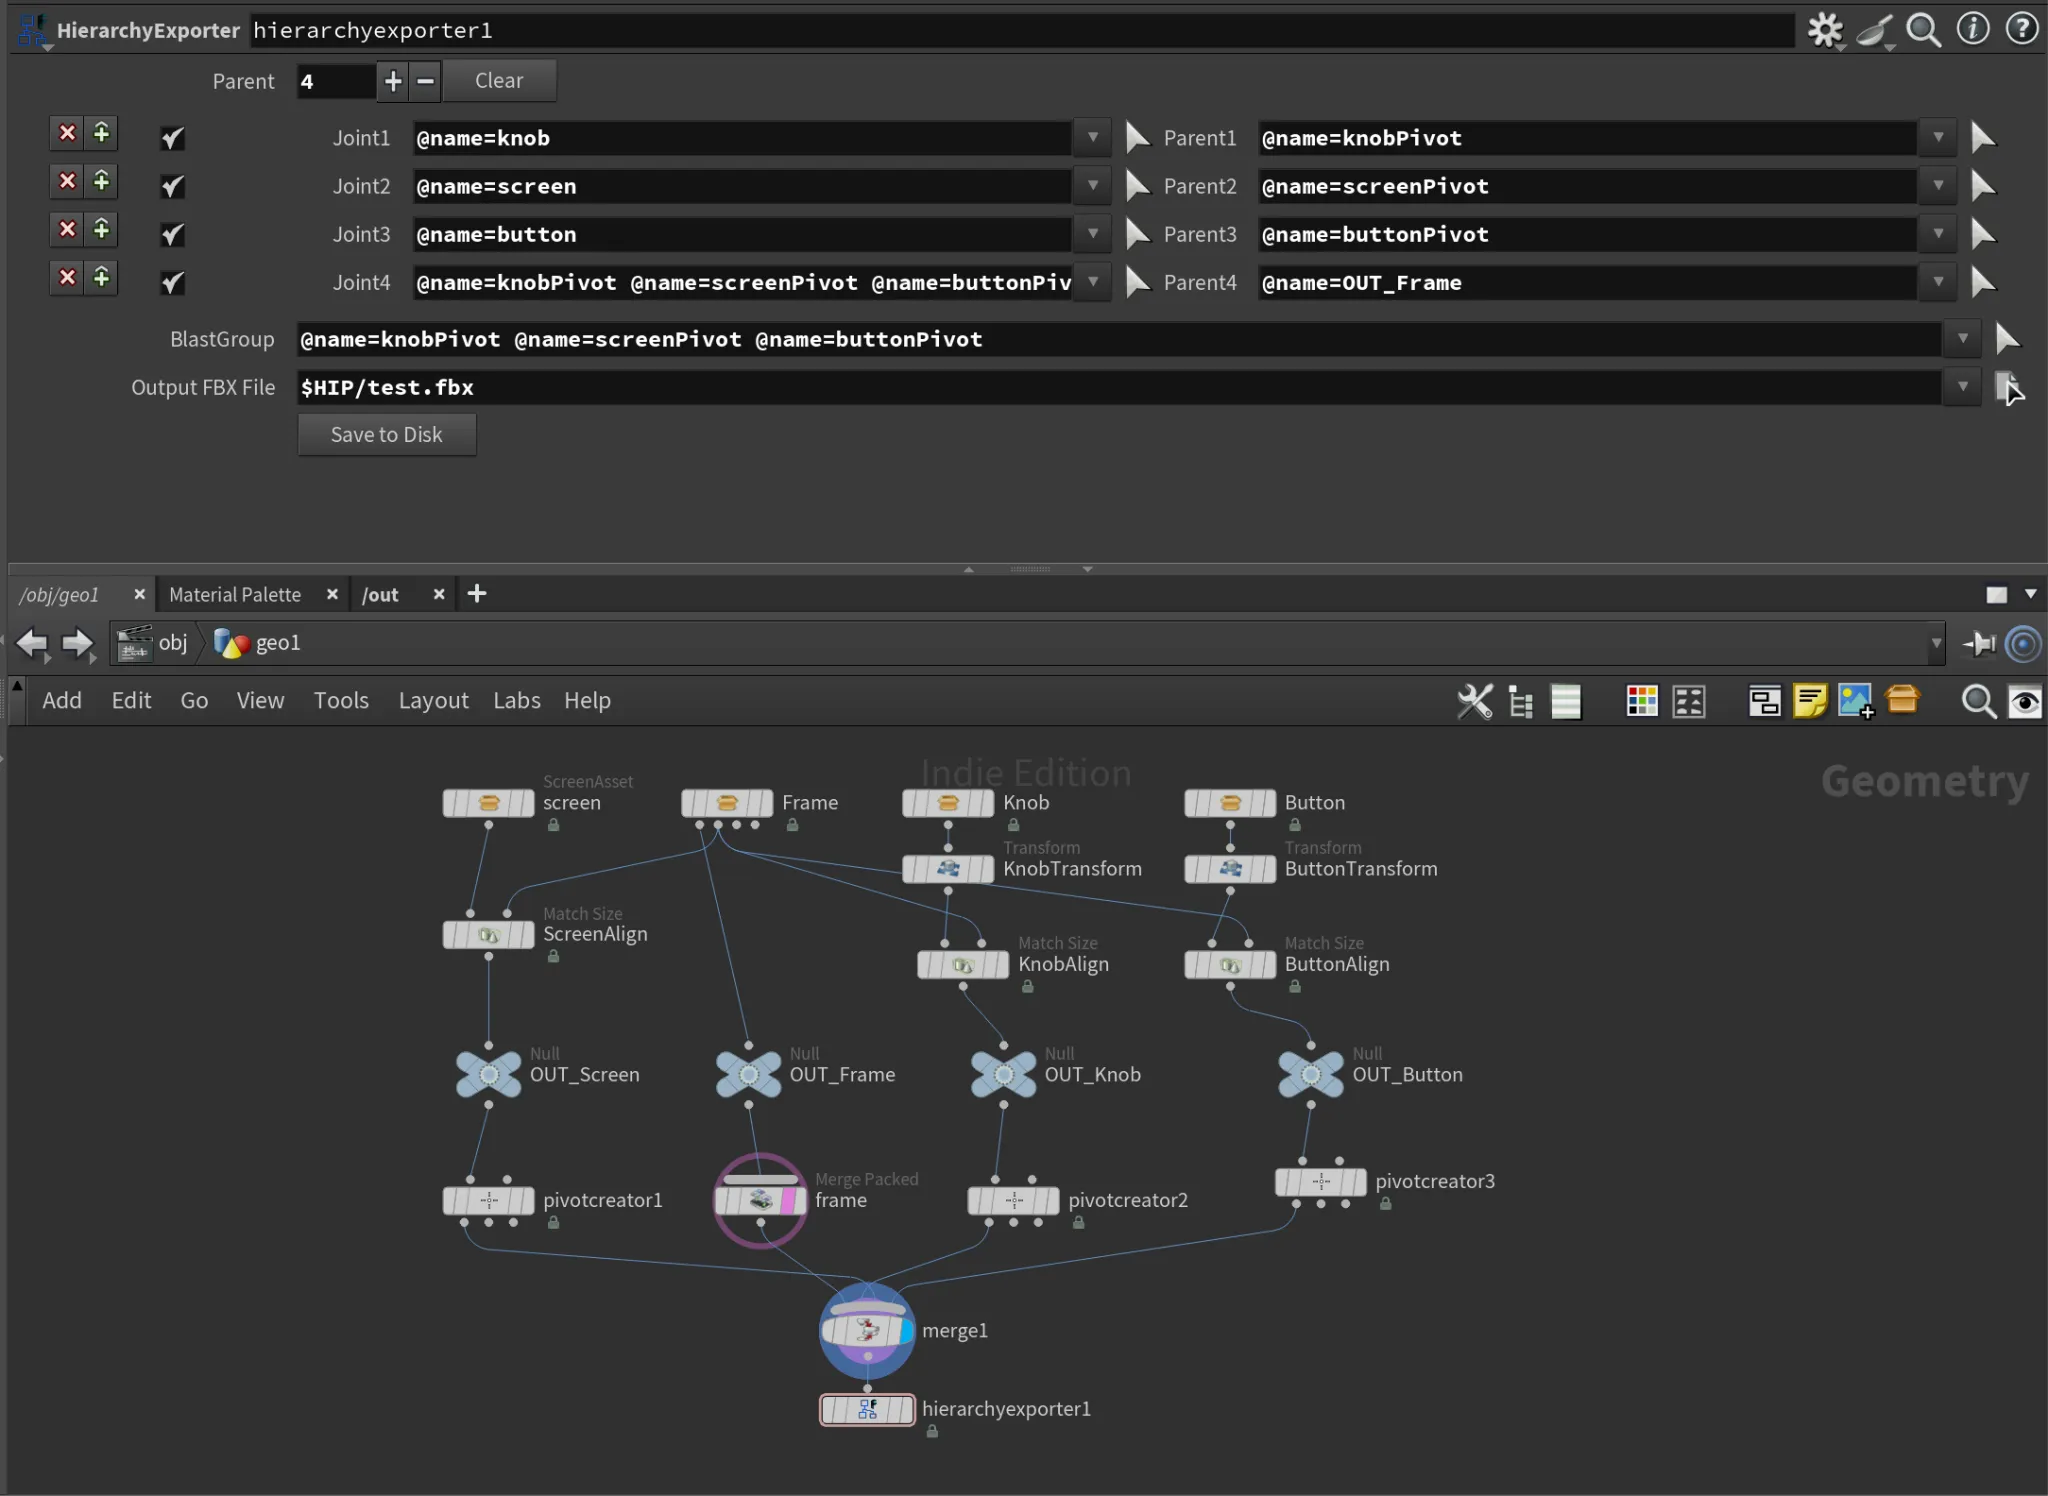Switch to the Material Palette tab
Viewport: 2048px width, 1496px height.
pyautogui.click(x=235, y=595)
